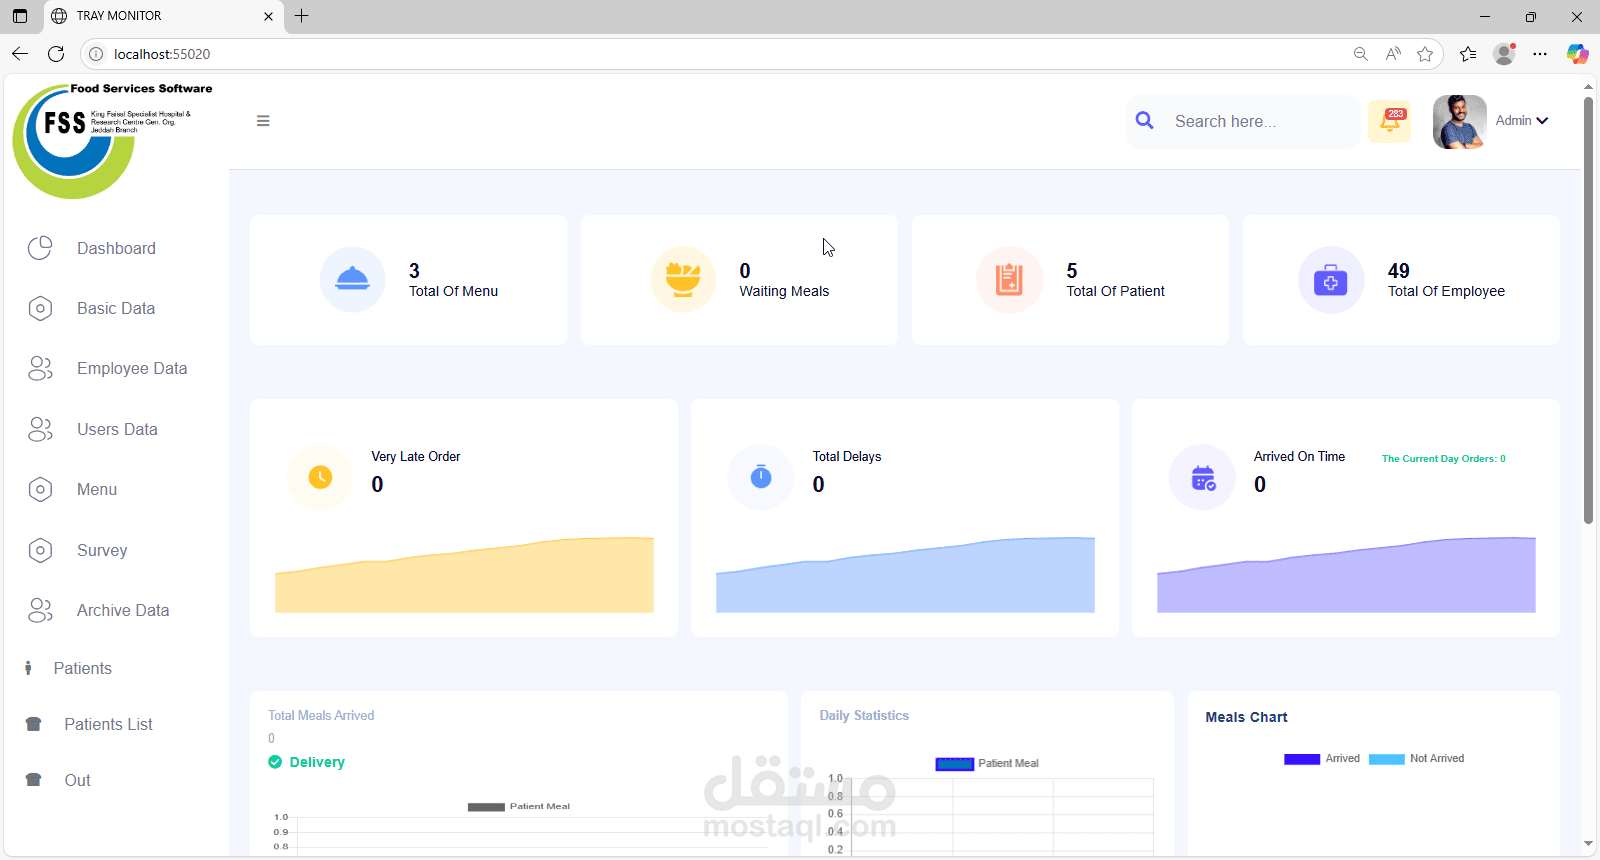This screenshot has width=1600, height=860.
Task: Toggle the Not Arrived legend swatch
Action: [1387, 759]
